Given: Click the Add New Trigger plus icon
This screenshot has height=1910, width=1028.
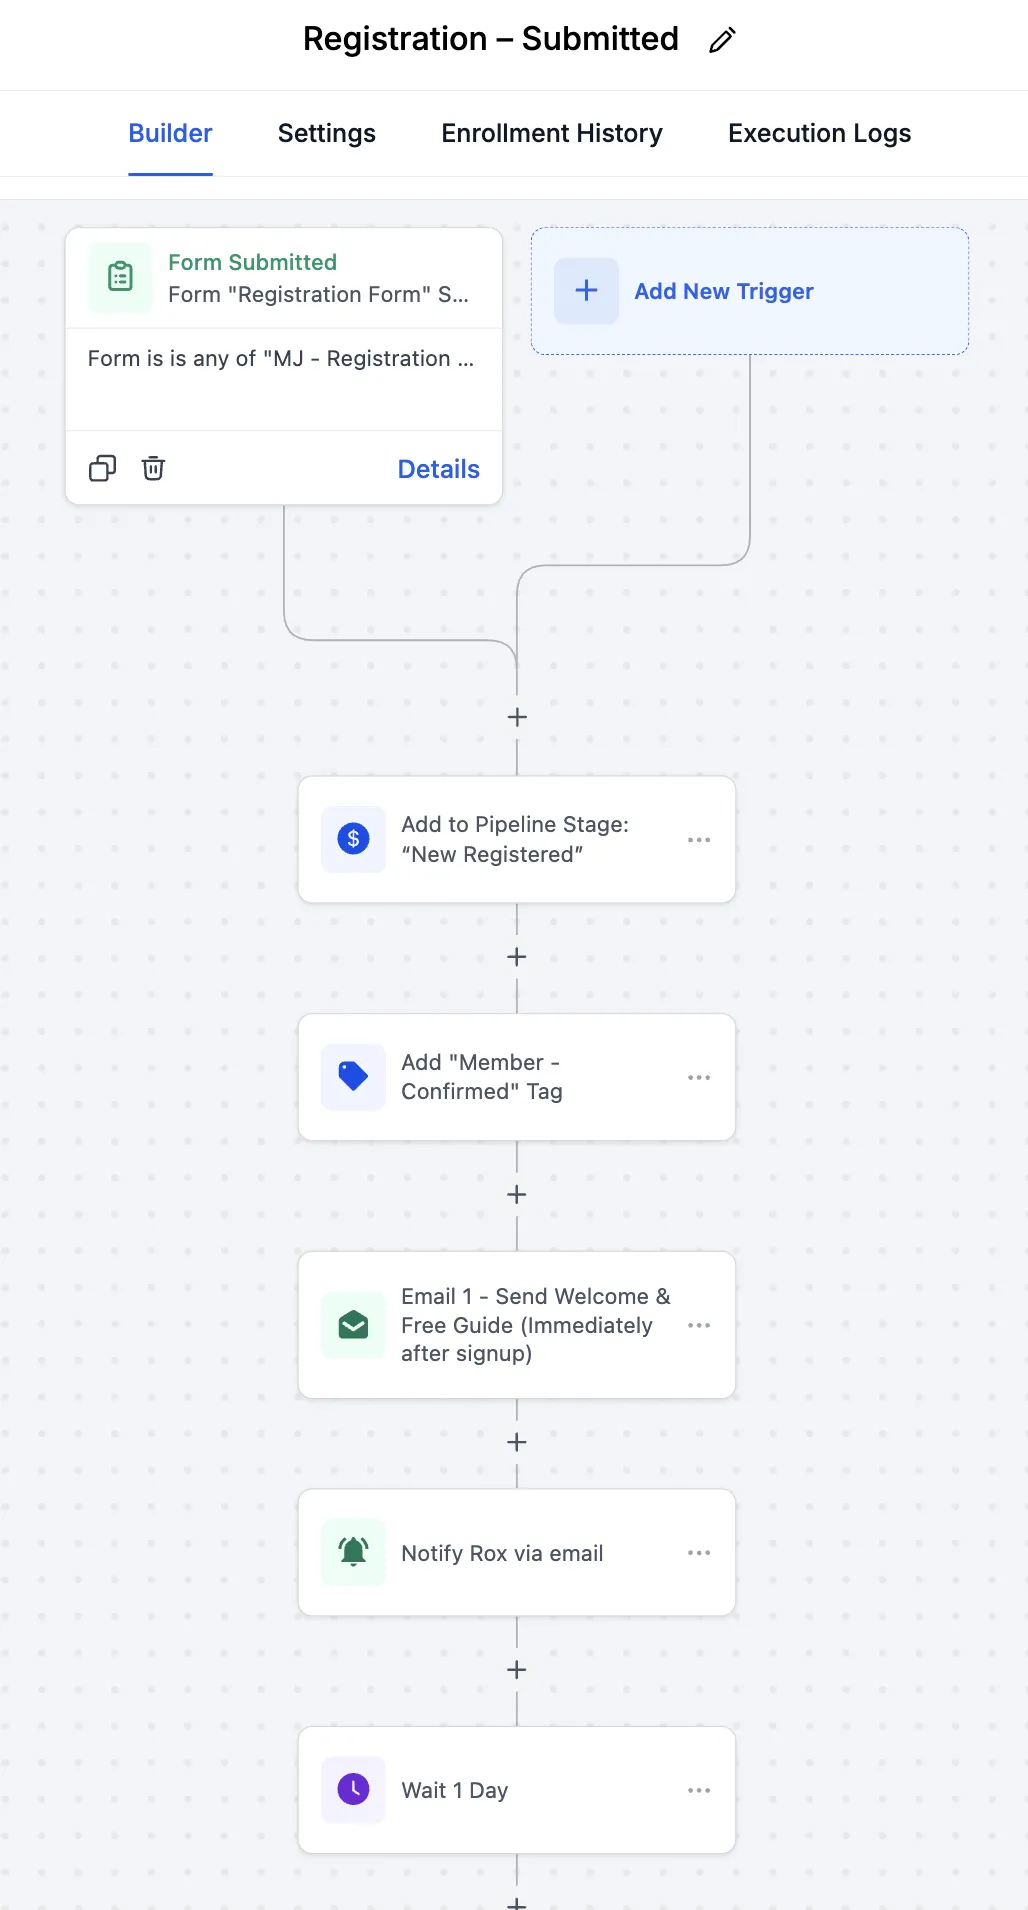Looking at the screenshot, I should click(x=587, y=291).
